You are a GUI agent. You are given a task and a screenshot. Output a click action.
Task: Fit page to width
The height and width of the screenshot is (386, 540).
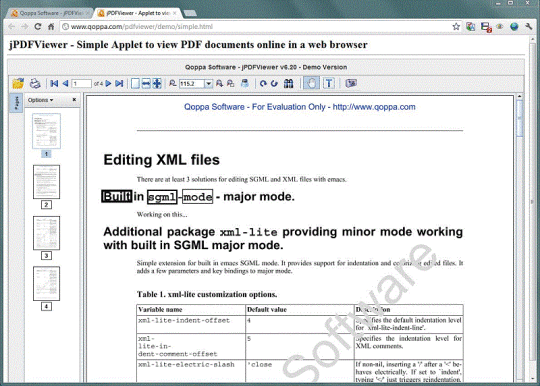tap(146, 83)
